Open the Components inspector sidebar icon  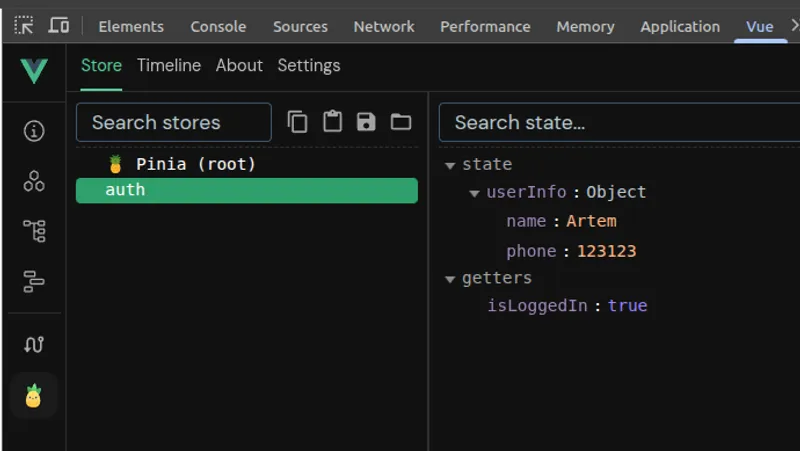pyautogui.click(x=34, y=181)
